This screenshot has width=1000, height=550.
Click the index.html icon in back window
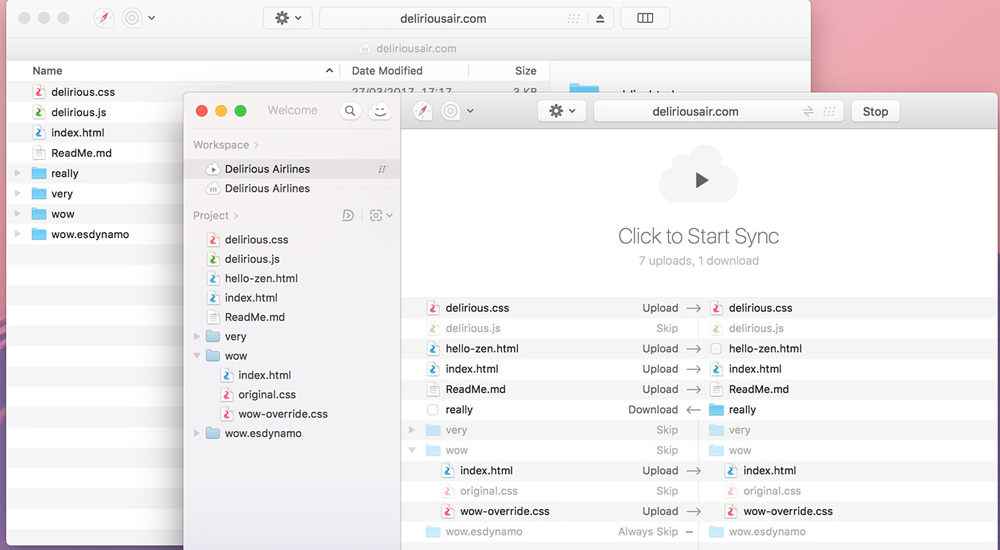click(39, 132)
